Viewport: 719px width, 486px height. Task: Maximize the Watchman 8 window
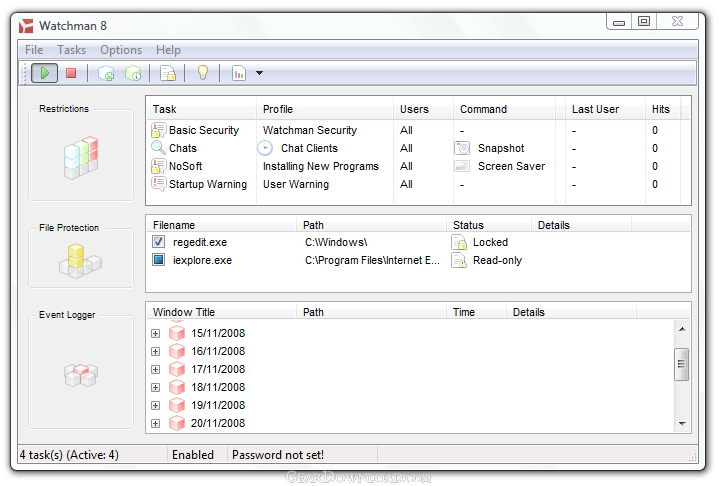click(644, 21)
